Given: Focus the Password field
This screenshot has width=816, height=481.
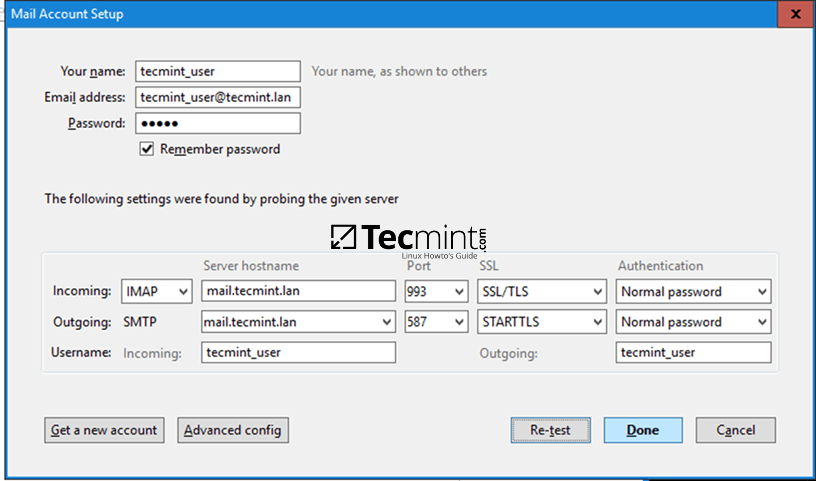Looking at the screenshot, I should [x=218, y=123].
